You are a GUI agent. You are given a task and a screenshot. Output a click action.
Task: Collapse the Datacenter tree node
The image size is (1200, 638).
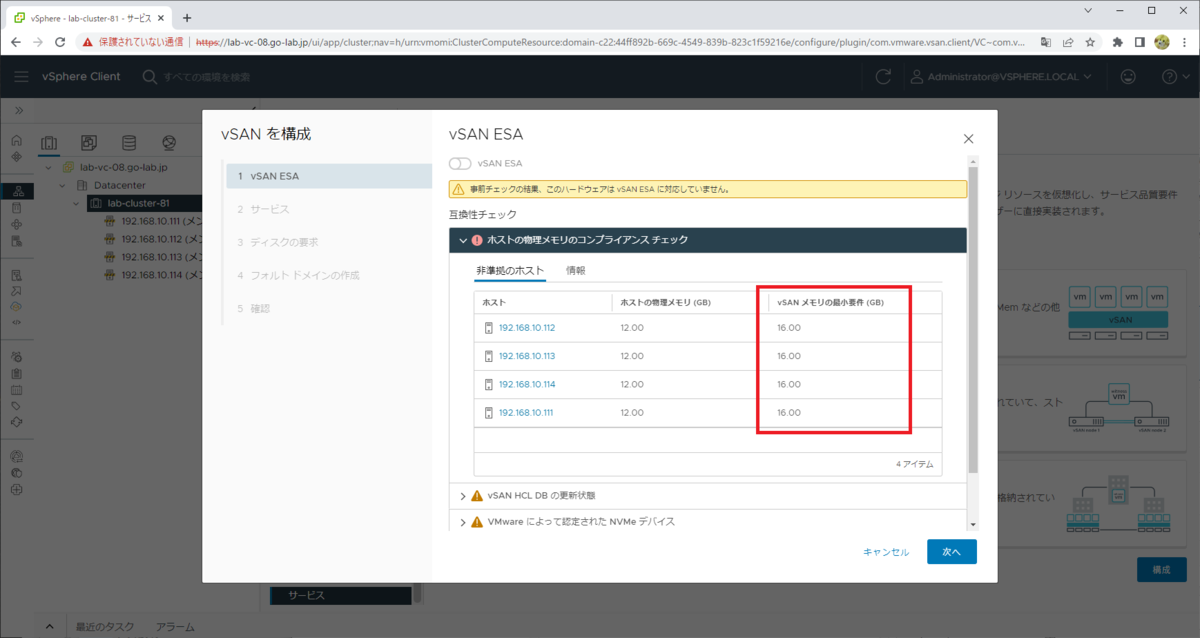coord(62,185)
